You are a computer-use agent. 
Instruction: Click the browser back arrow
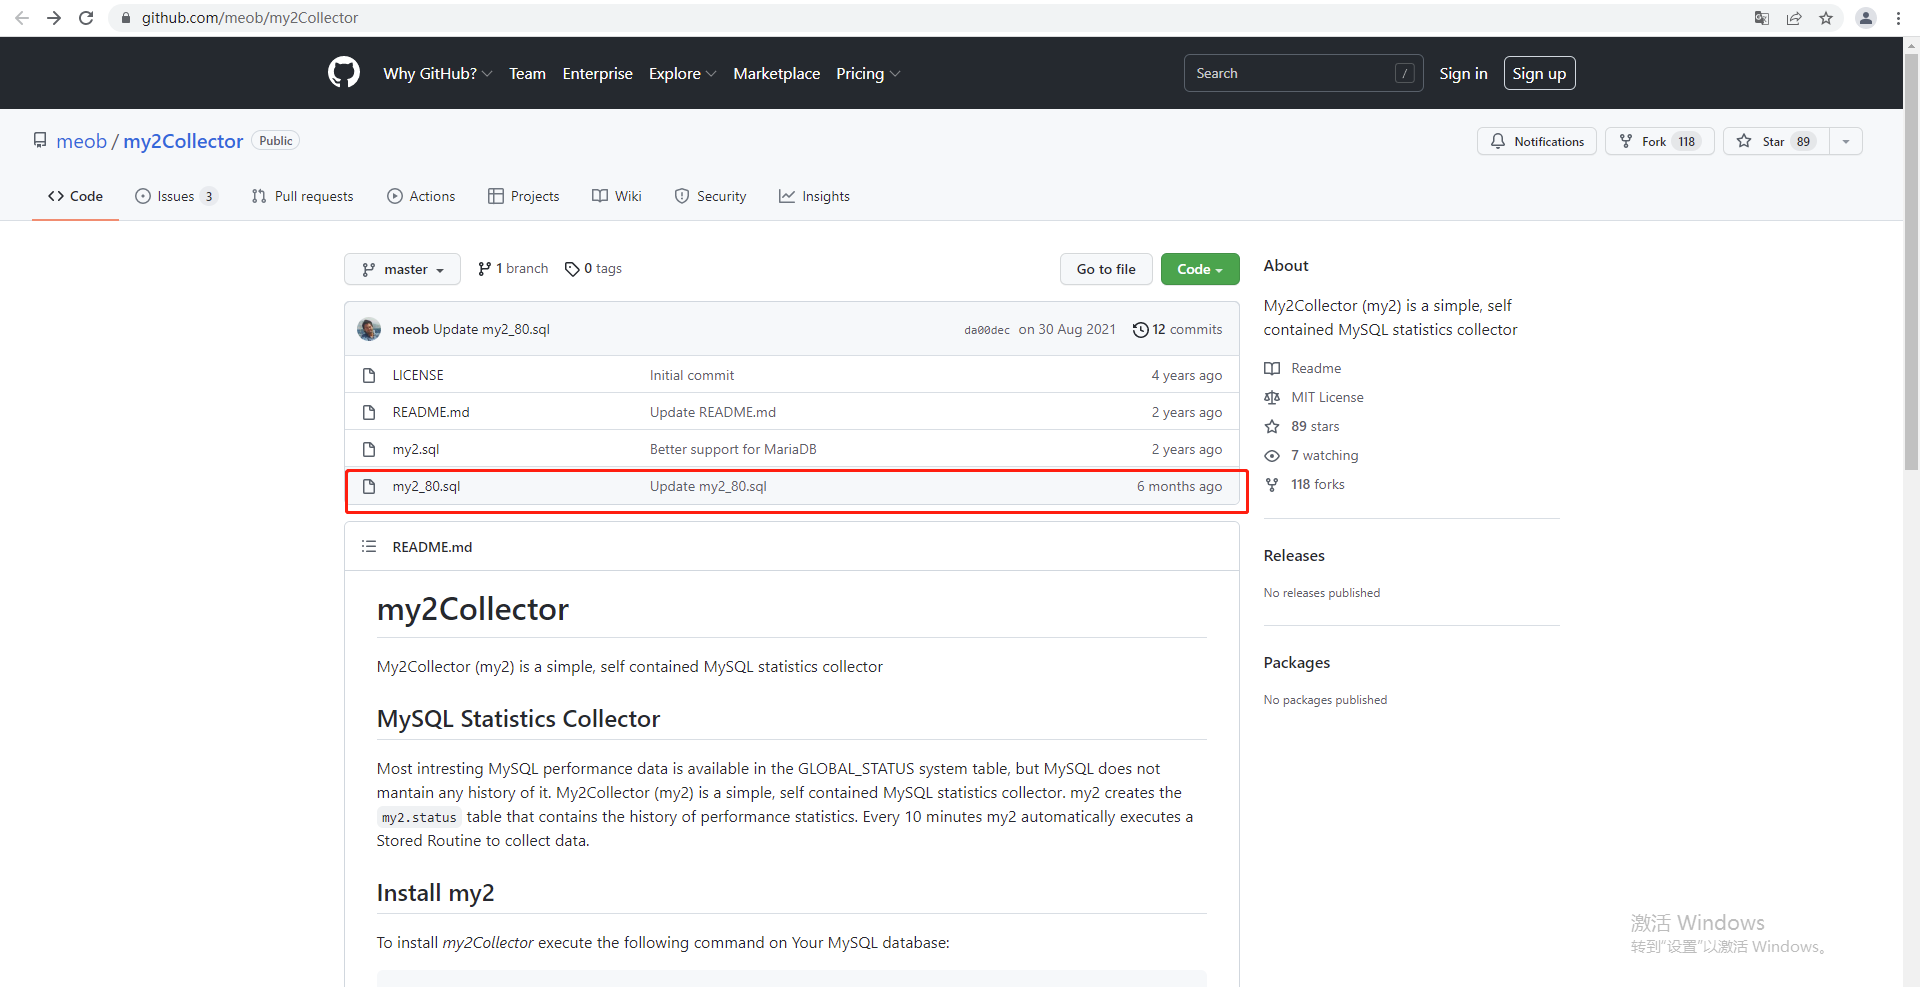22,18
